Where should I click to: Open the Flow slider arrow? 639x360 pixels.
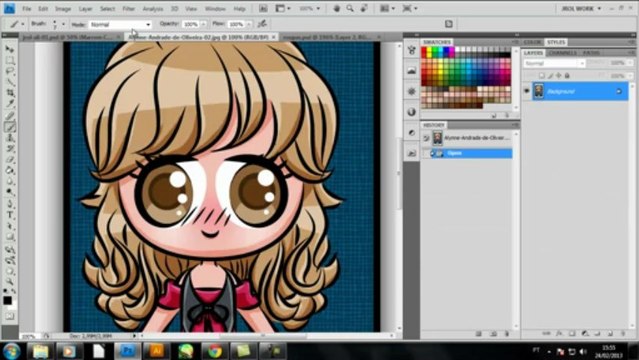point(249,24)
